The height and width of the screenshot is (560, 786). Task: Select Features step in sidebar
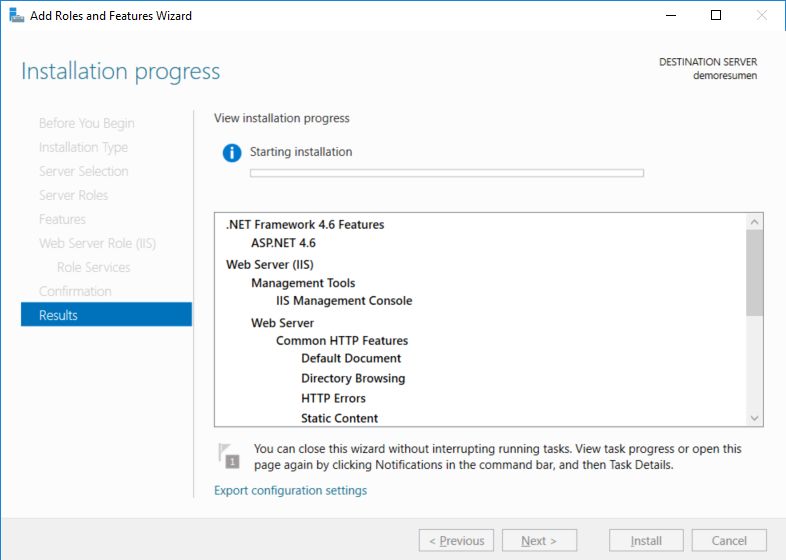click(62, 219)
